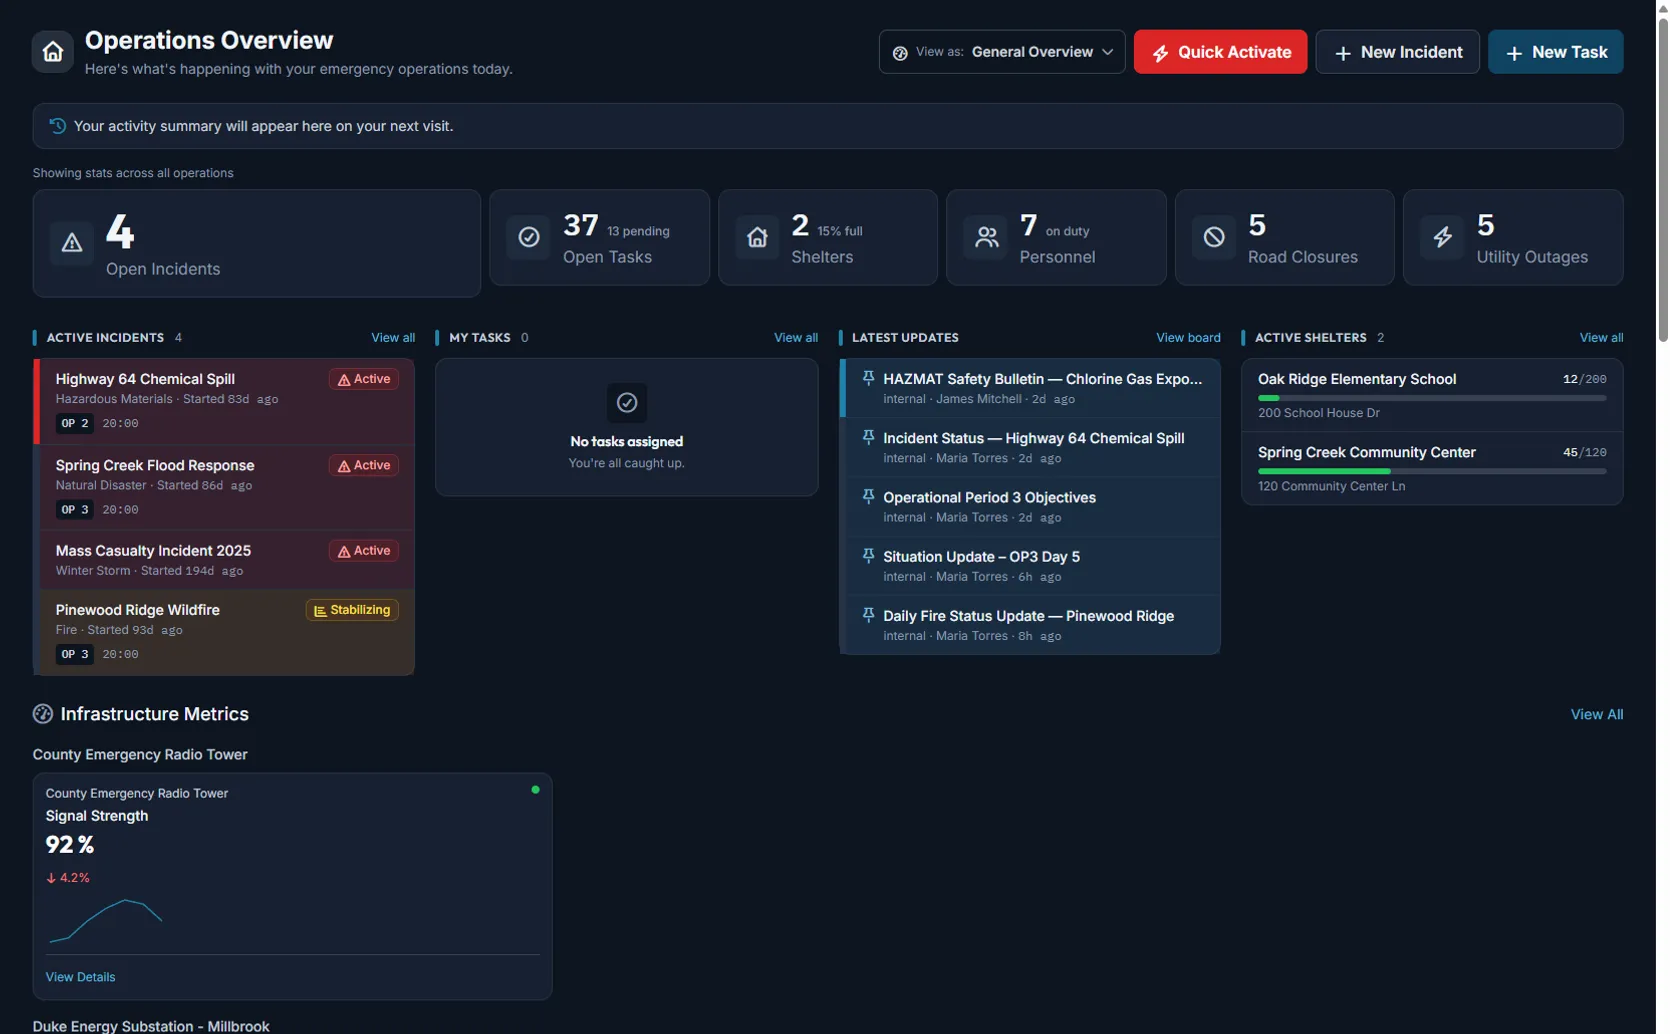Image resolution: width=1670 pixels, height=1034 pixels.
Task: Click the gauge icon beside Infrastructure Metrics
Action: (x=42, y=714)
